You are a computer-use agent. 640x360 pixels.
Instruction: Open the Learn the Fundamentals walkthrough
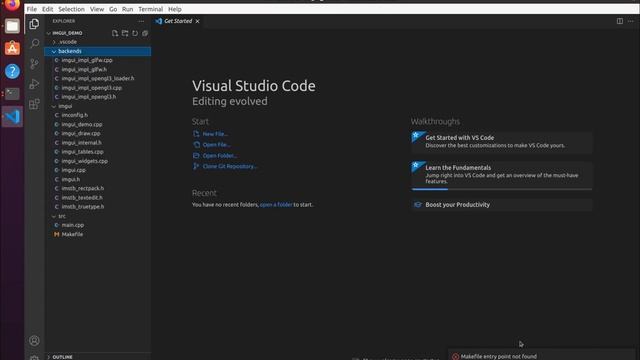pyautogui.click(x=502, y=176)
